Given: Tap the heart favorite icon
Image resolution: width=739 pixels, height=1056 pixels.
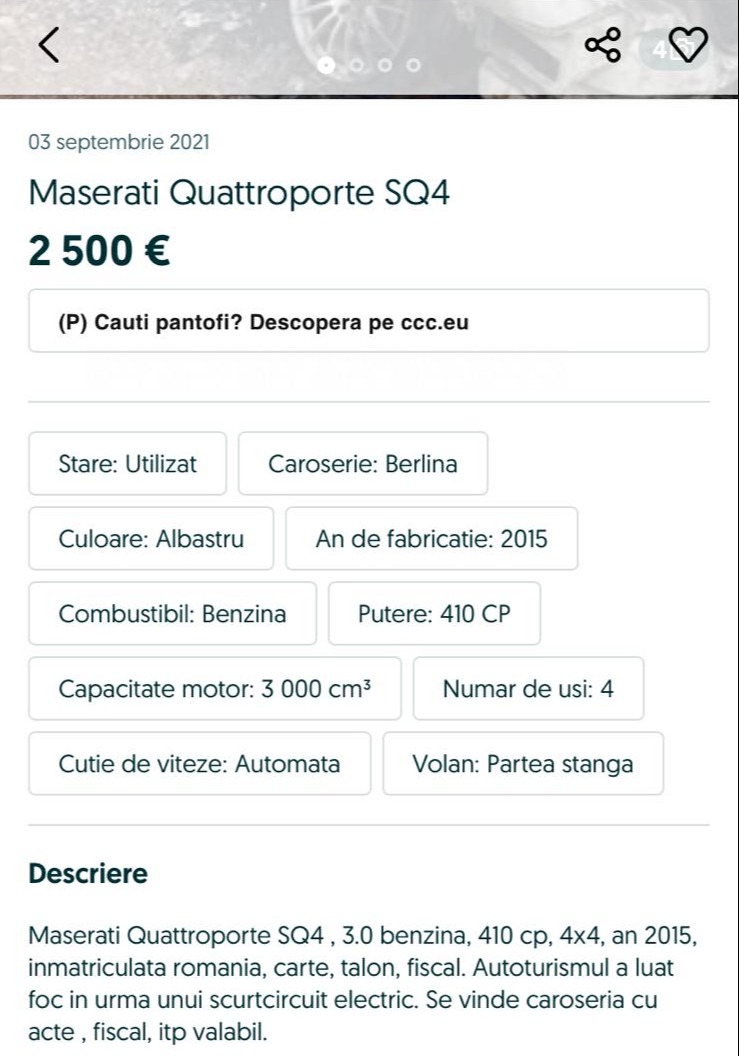Looking at the screenshot, I should coord(687,45).
